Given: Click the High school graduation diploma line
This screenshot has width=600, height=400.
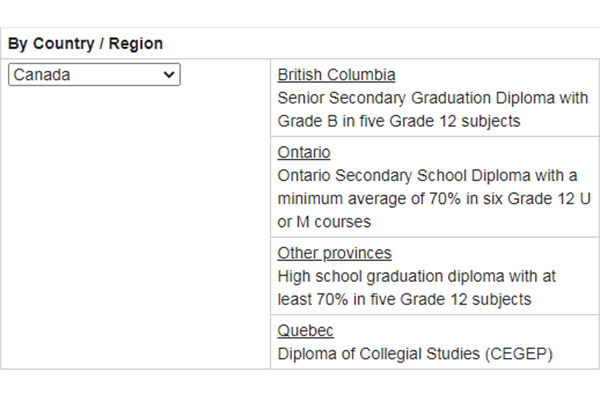Looking at the screenshot, I should [416, 276].
